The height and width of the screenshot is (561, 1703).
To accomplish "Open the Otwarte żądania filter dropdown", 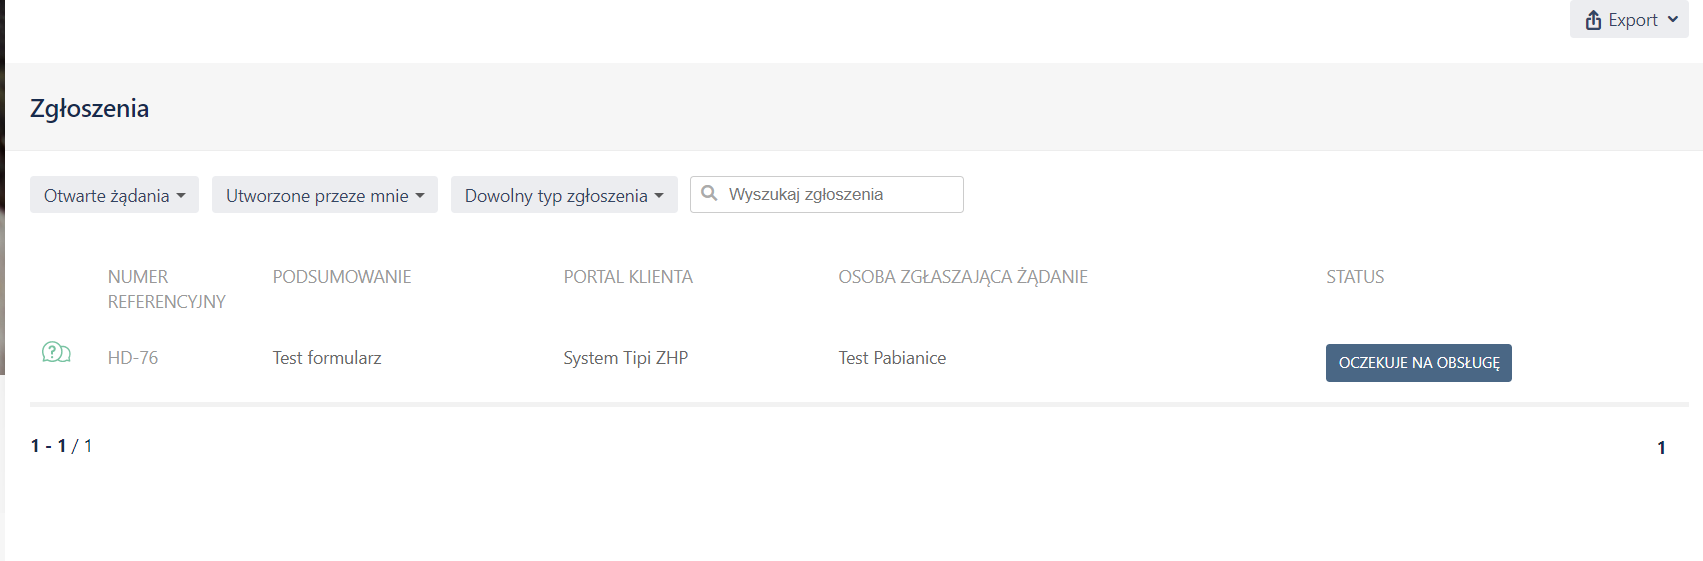I will (114, 195).
